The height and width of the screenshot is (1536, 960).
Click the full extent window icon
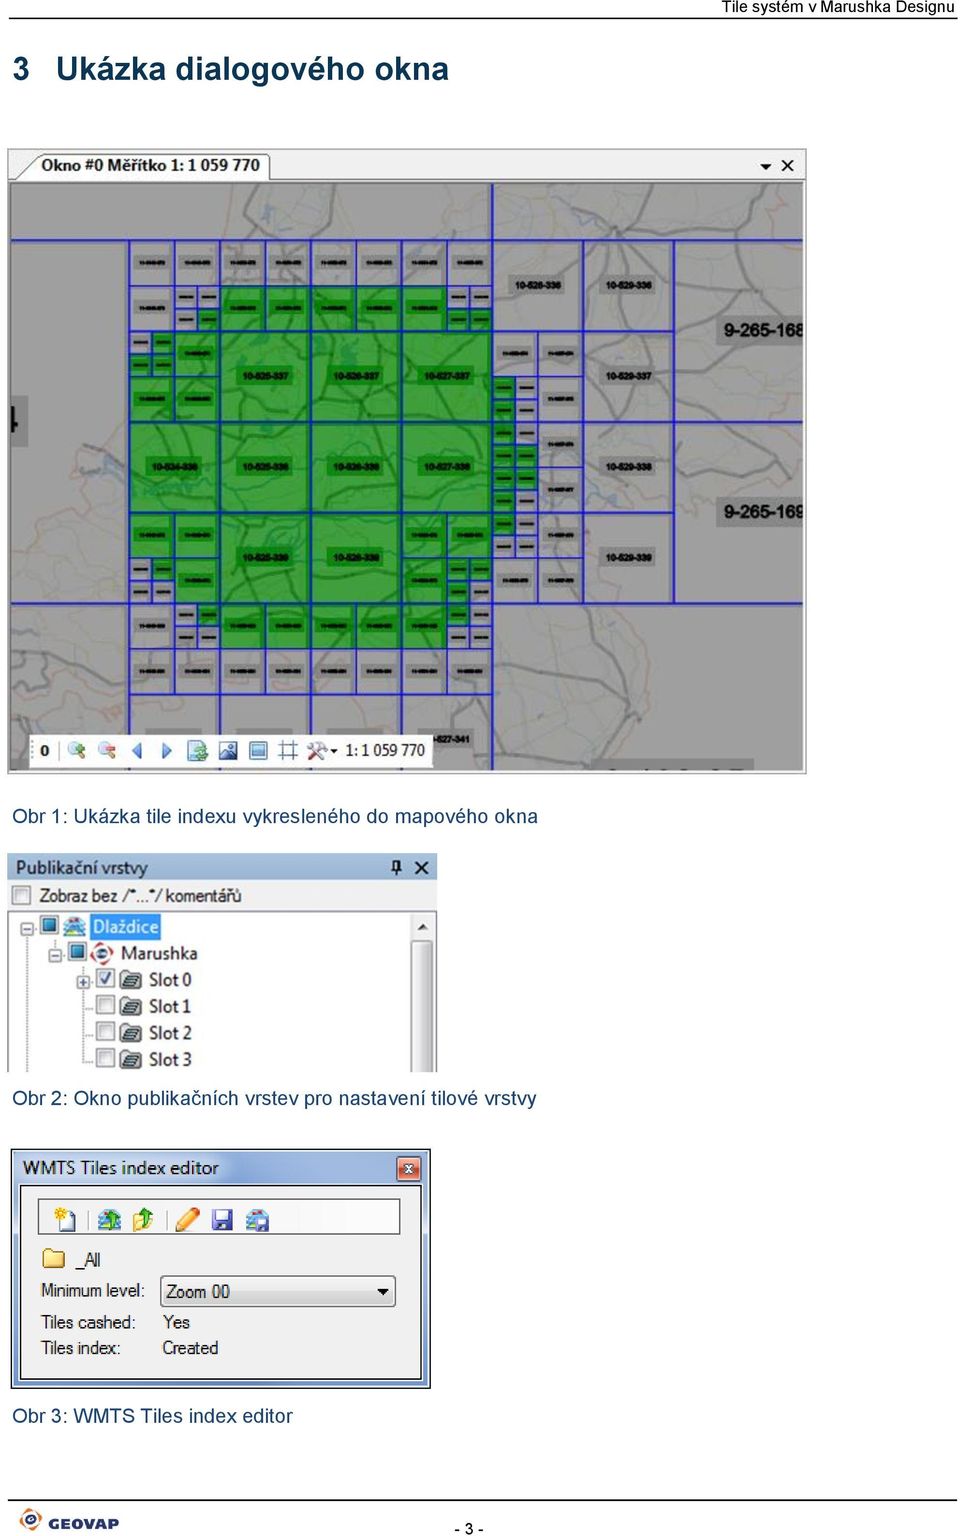(x=258, y=750)
